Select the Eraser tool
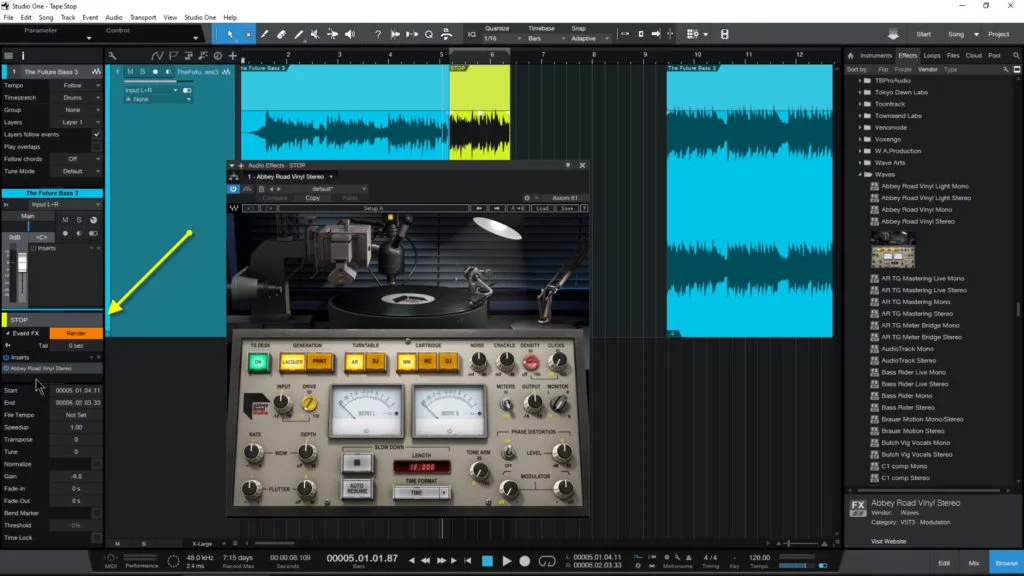 pos(281,34)
